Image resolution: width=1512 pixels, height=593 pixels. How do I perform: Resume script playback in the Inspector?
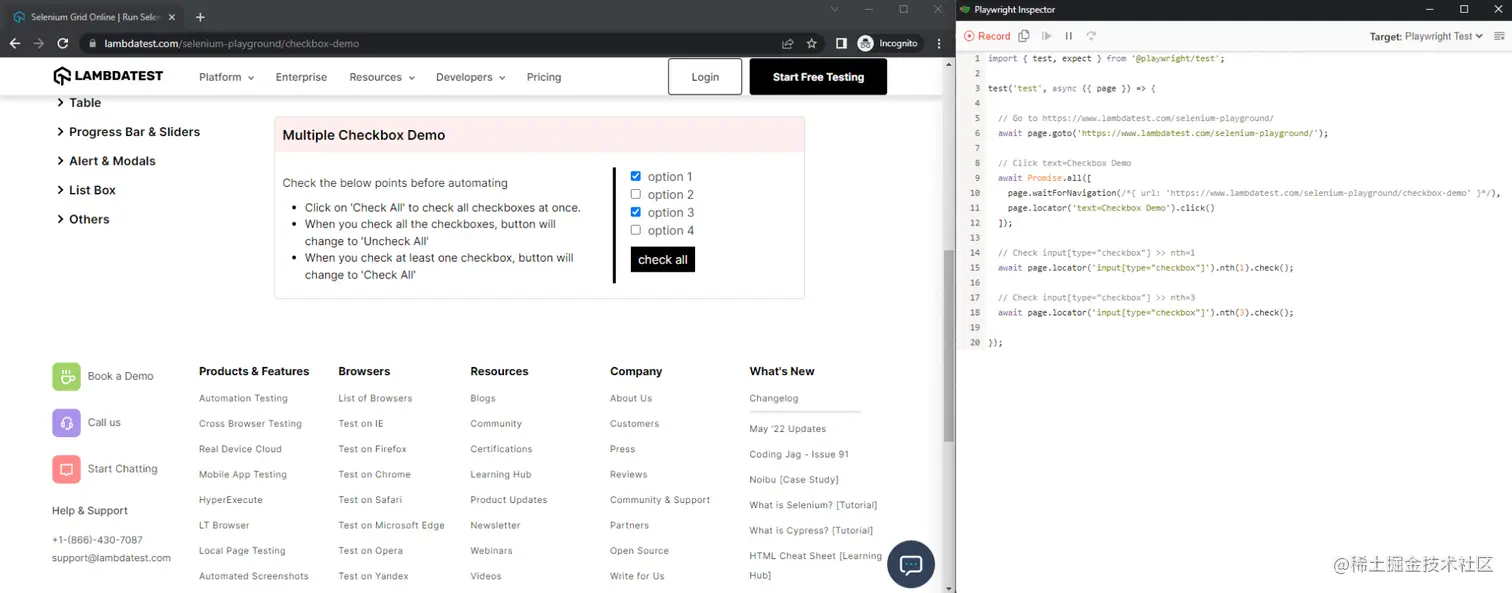click(x=1046, y=35)
